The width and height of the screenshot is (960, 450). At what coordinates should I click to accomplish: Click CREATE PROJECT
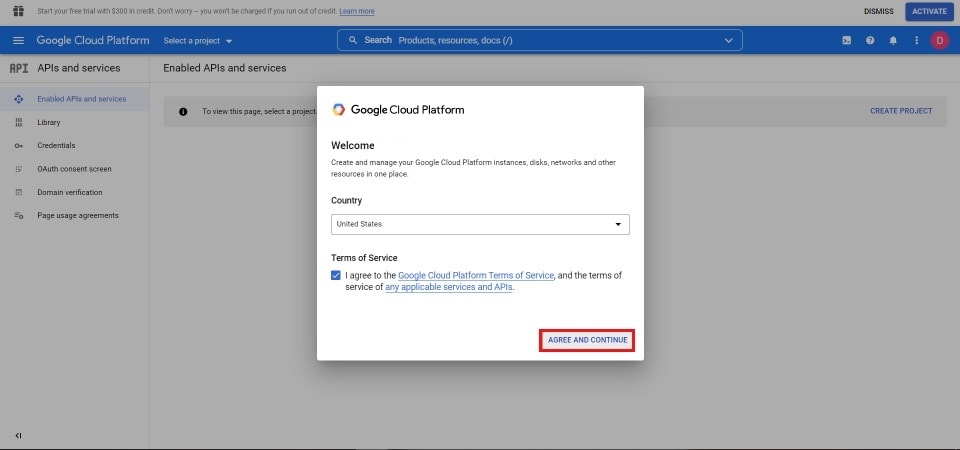(x=901, y=111)
